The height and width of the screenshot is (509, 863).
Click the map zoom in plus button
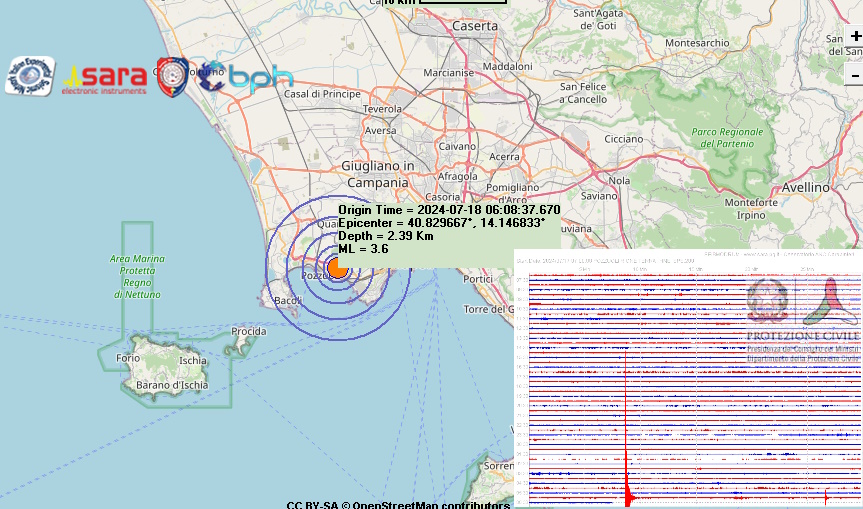pyautogui.click(x=855, y=37)
